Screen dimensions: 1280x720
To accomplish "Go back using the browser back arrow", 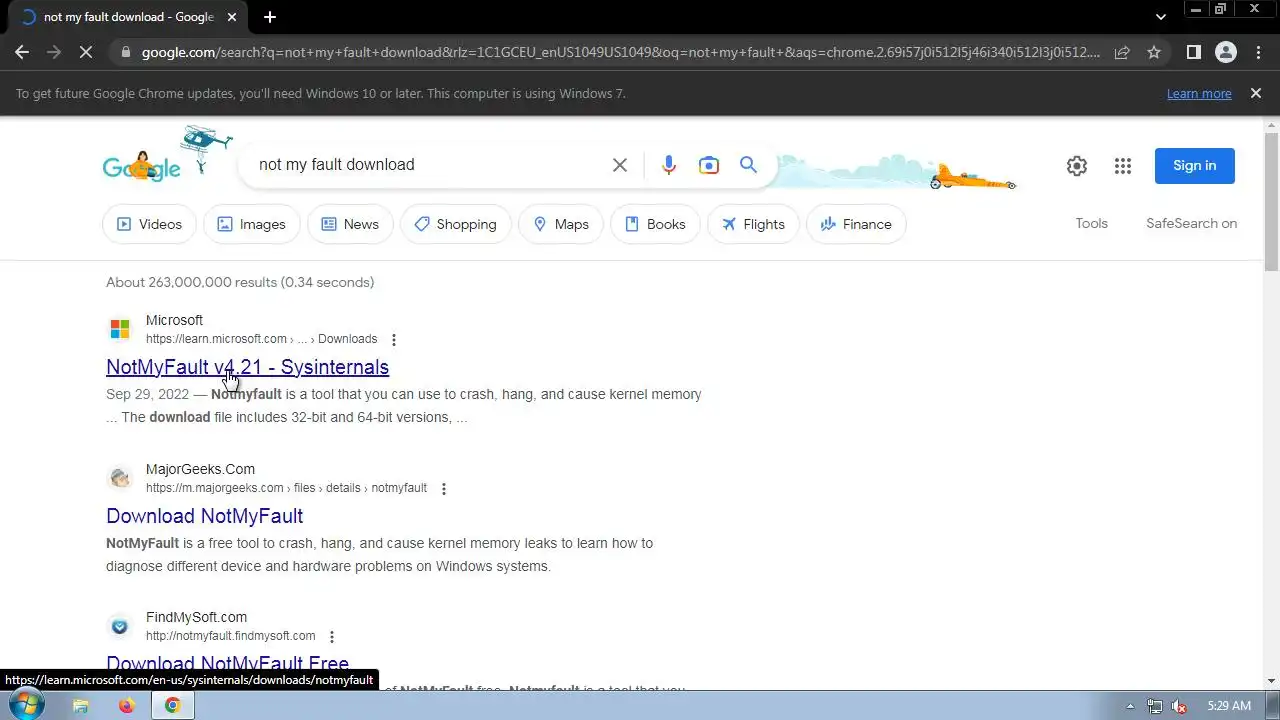I will (22, 52).
